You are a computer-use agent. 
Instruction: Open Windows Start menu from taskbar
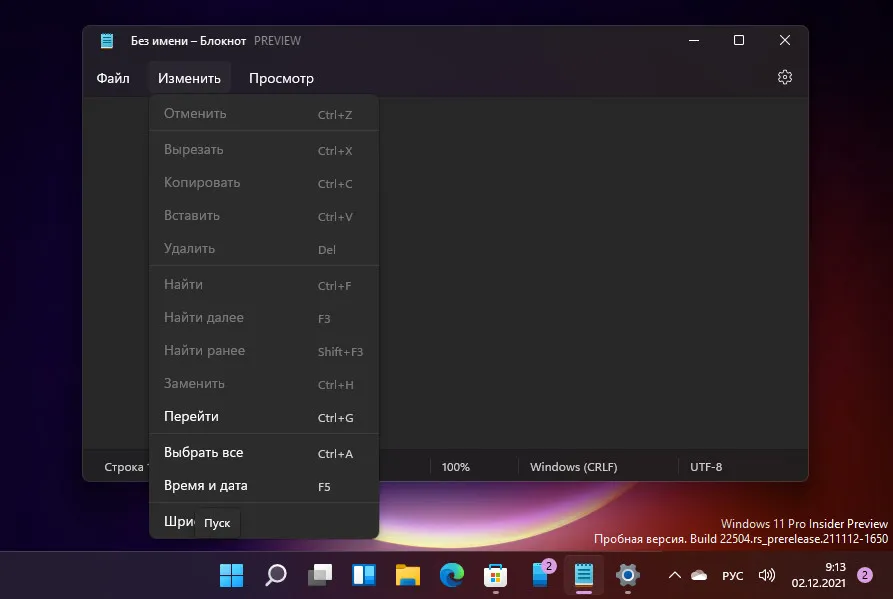point(231,575)
